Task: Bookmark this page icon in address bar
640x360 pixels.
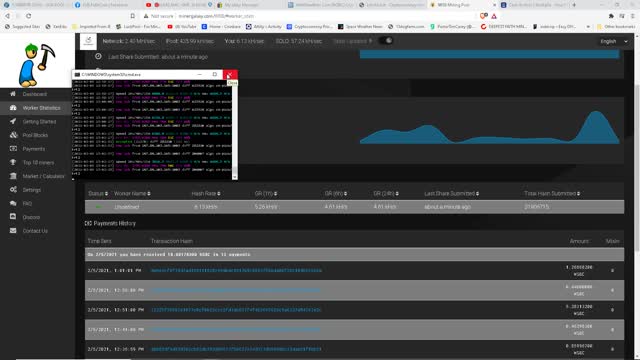Action: tap(133, 16)
